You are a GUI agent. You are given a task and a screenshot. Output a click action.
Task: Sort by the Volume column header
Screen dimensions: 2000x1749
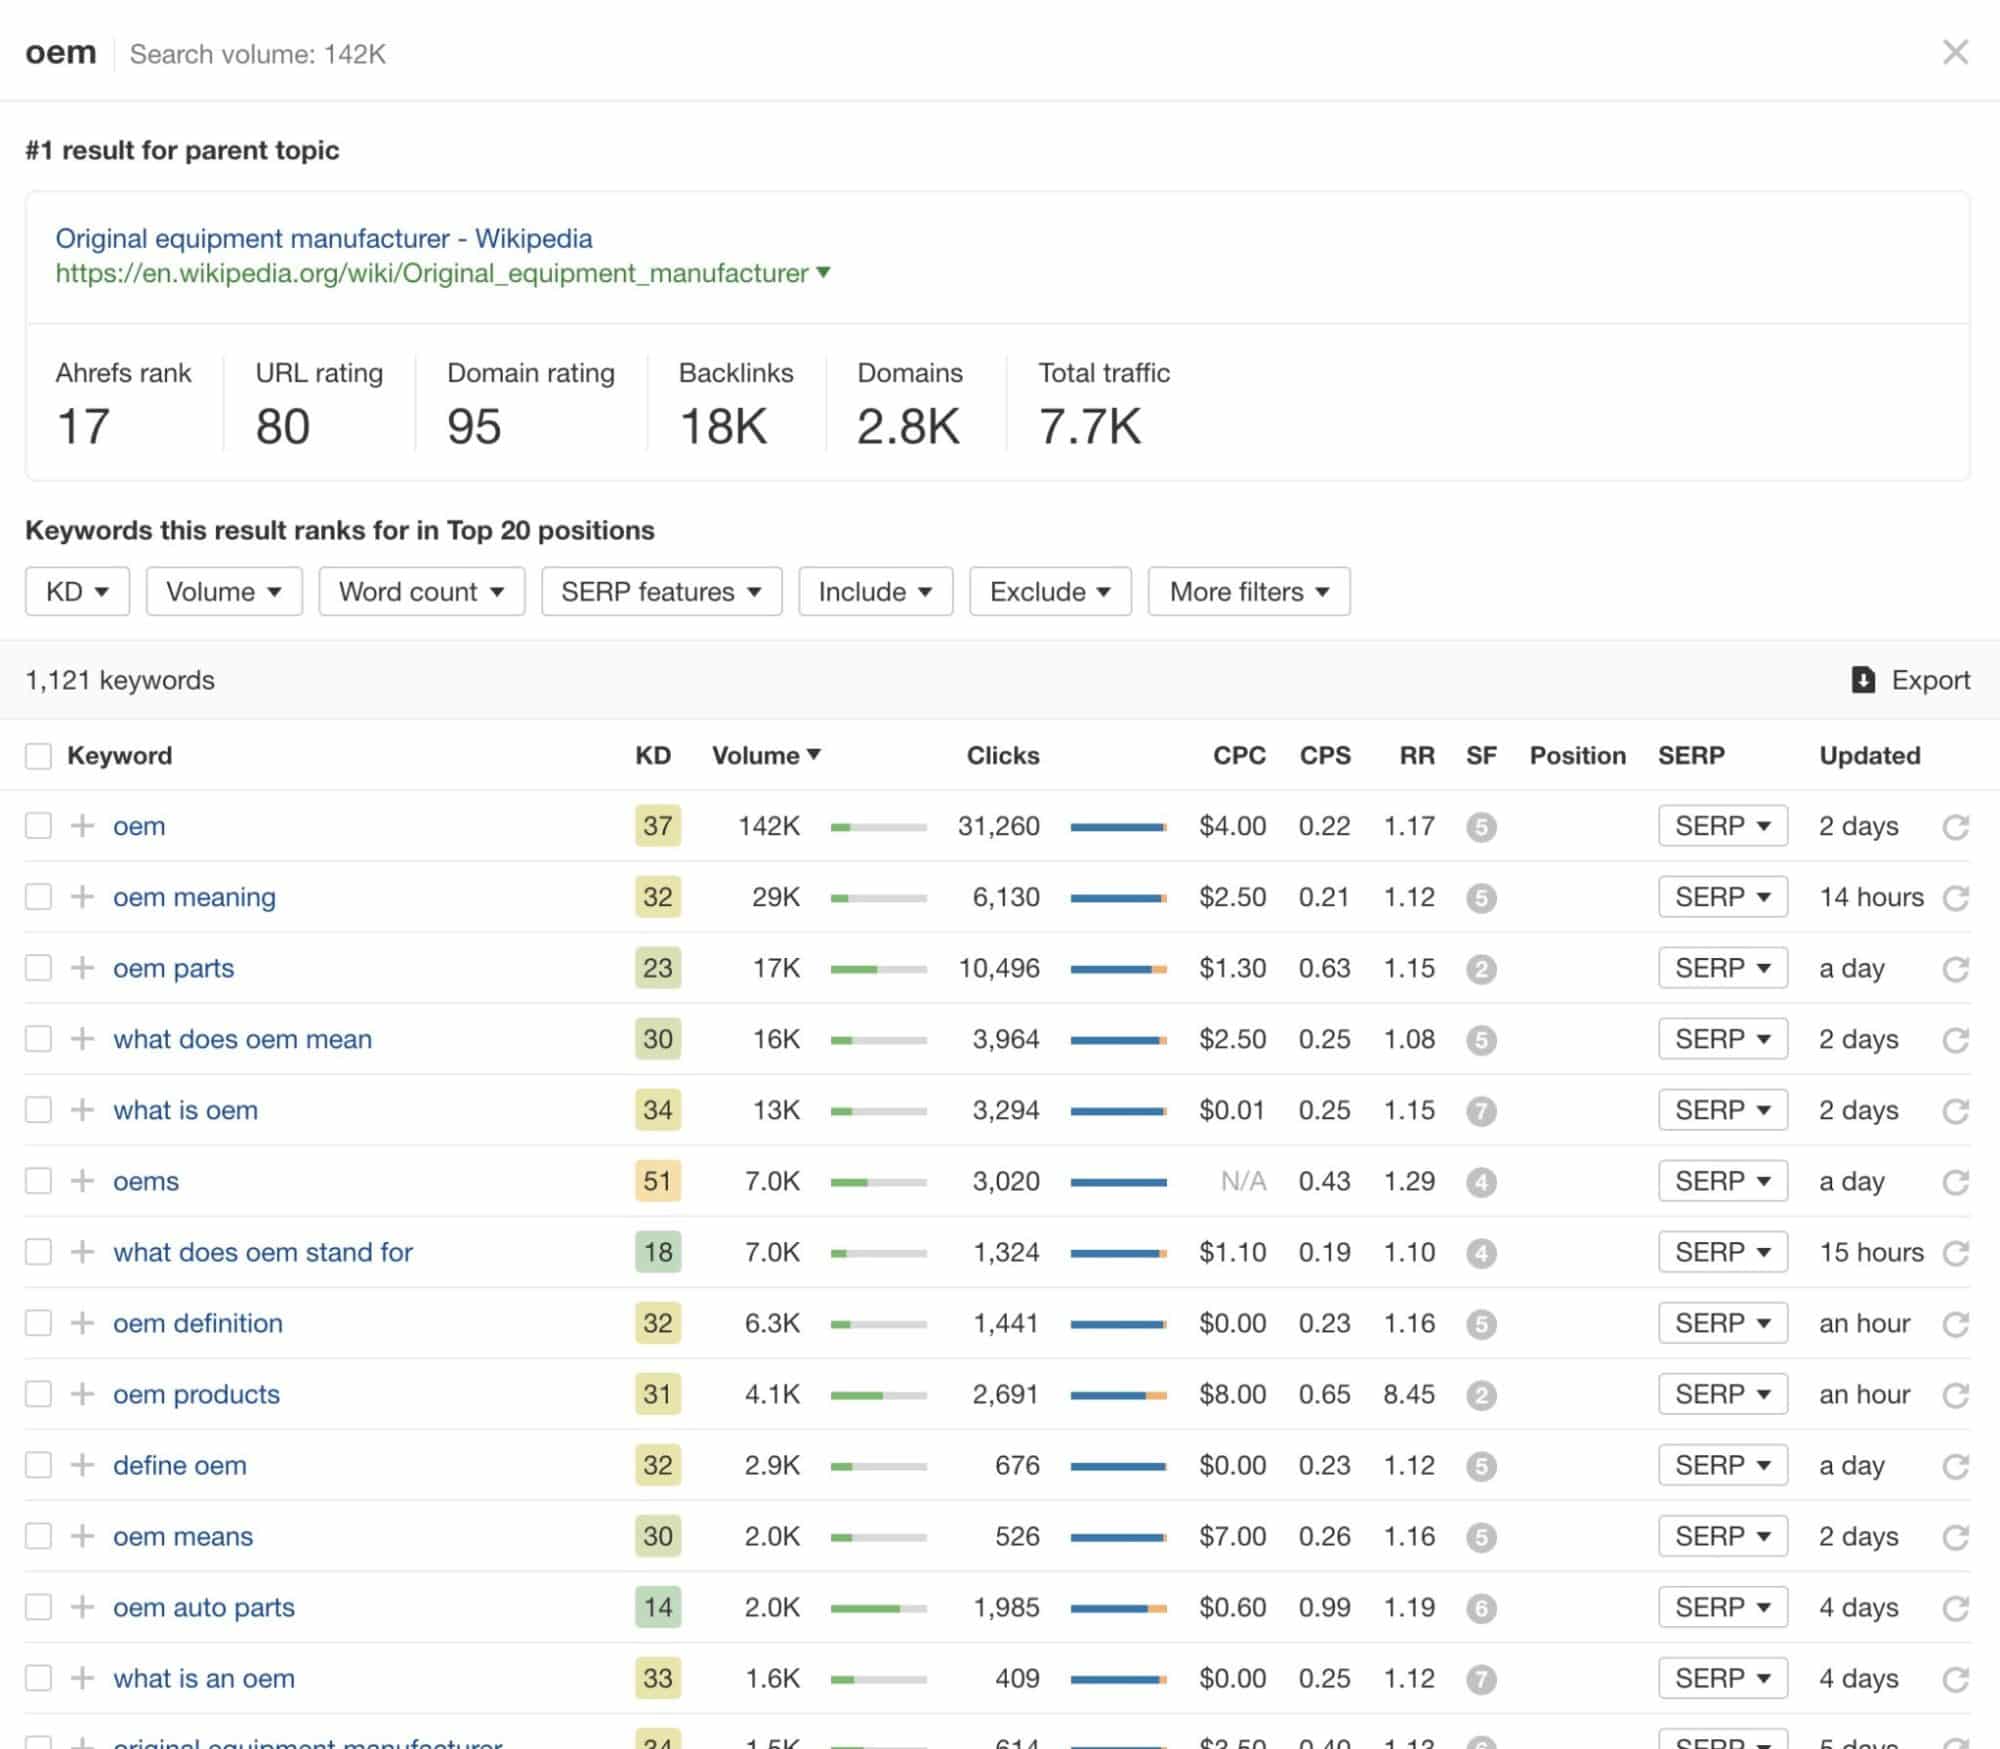click(766, 755)
